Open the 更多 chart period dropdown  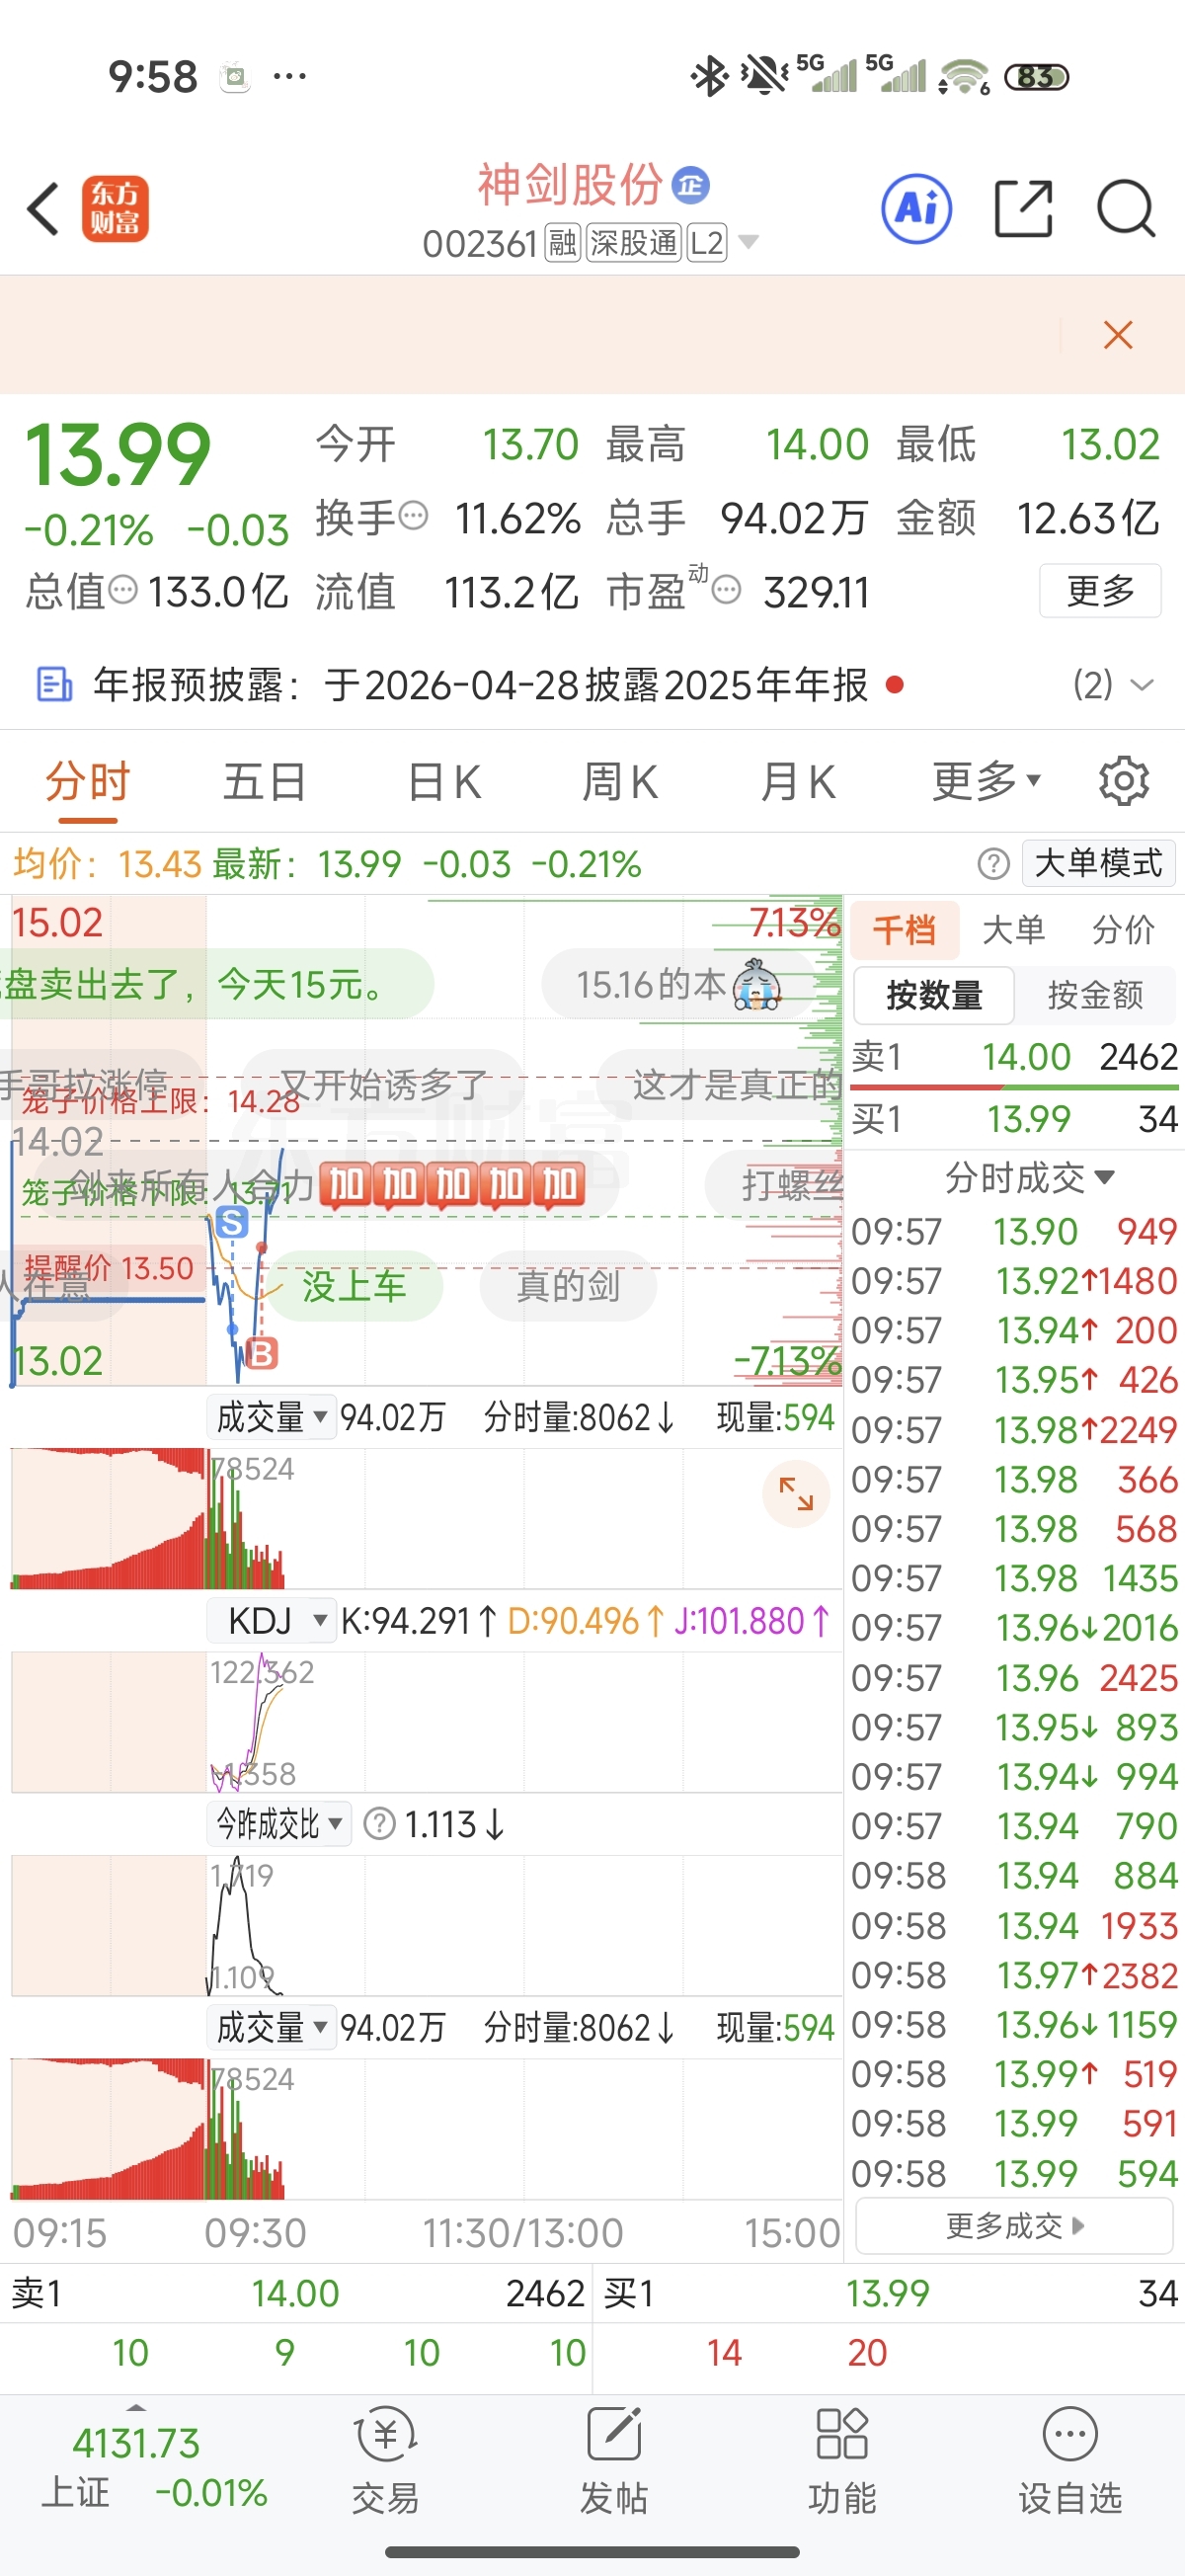(x=987, y=781)
